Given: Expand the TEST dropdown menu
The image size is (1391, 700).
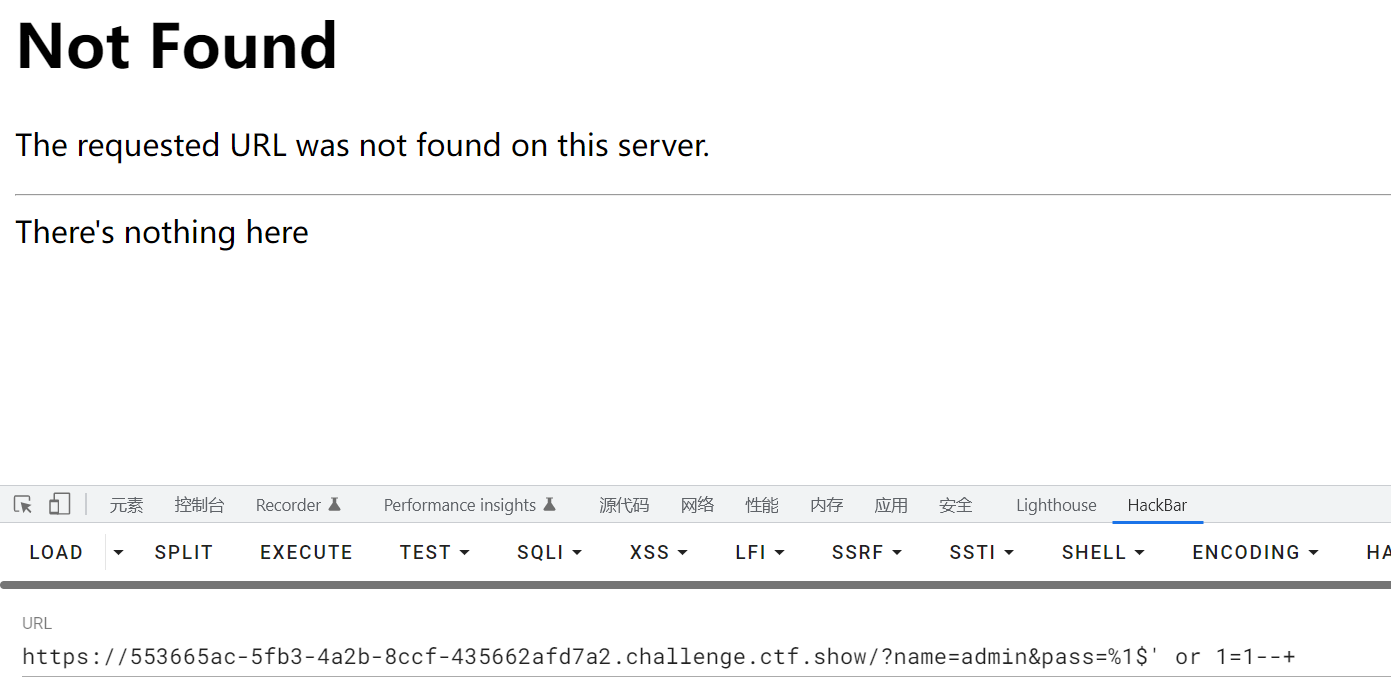Looking at the screenshot, I should [434, 552].
